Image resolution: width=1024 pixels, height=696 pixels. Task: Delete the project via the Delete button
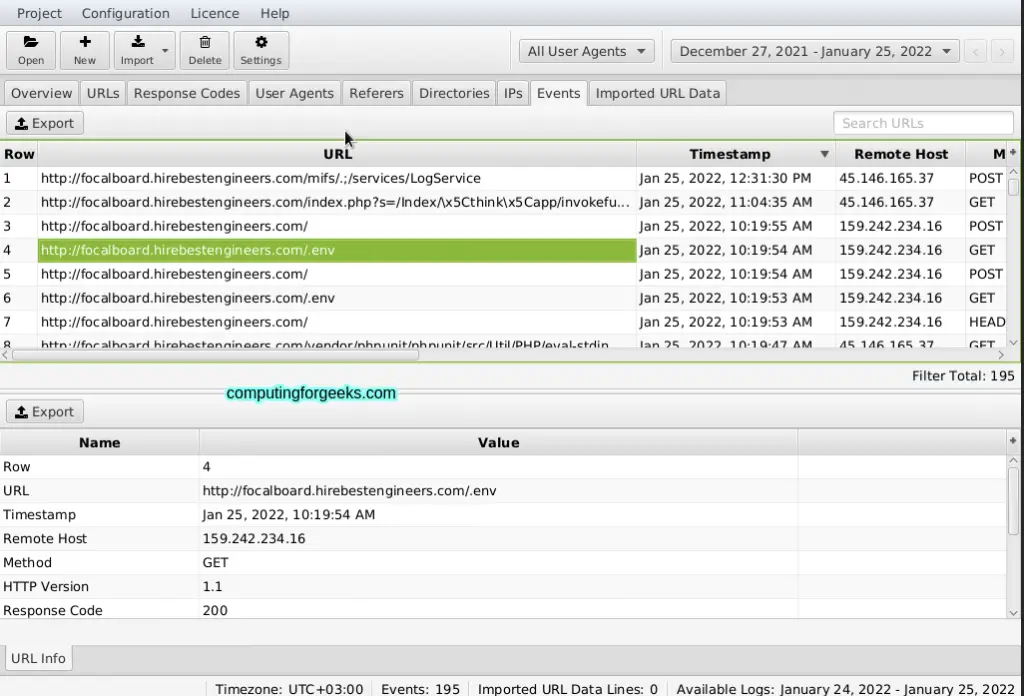point(205,50)
